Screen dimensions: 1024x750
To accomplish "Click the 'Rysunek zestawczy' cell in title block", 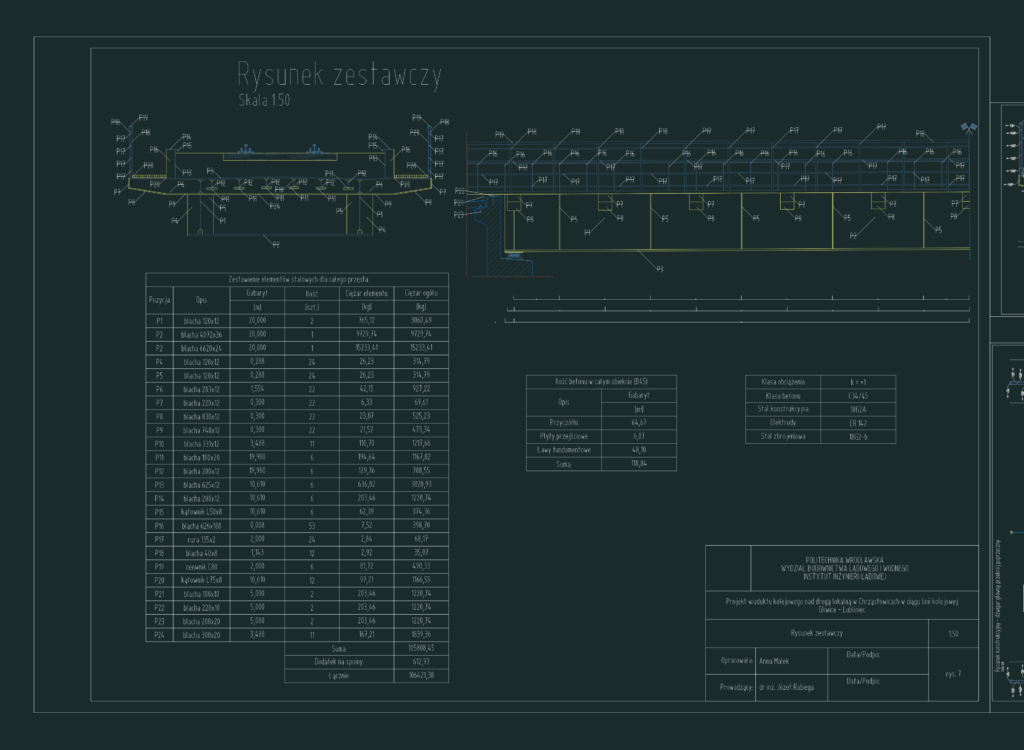I will (x=816, y=633).
